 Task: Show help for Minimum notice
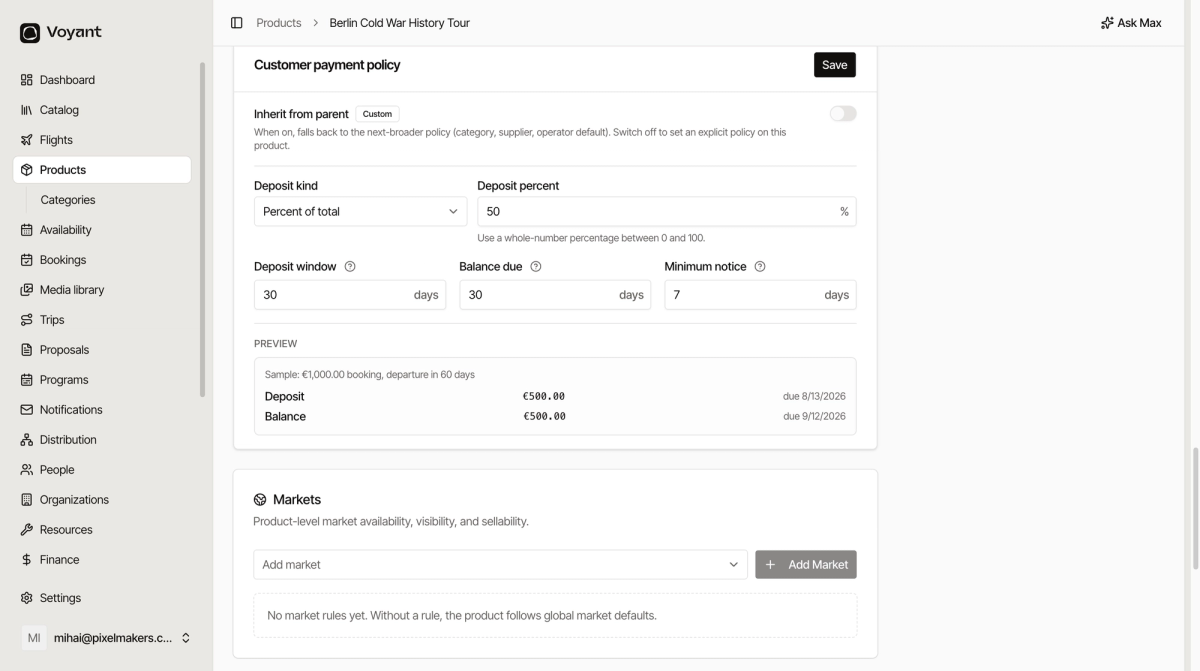760,267
